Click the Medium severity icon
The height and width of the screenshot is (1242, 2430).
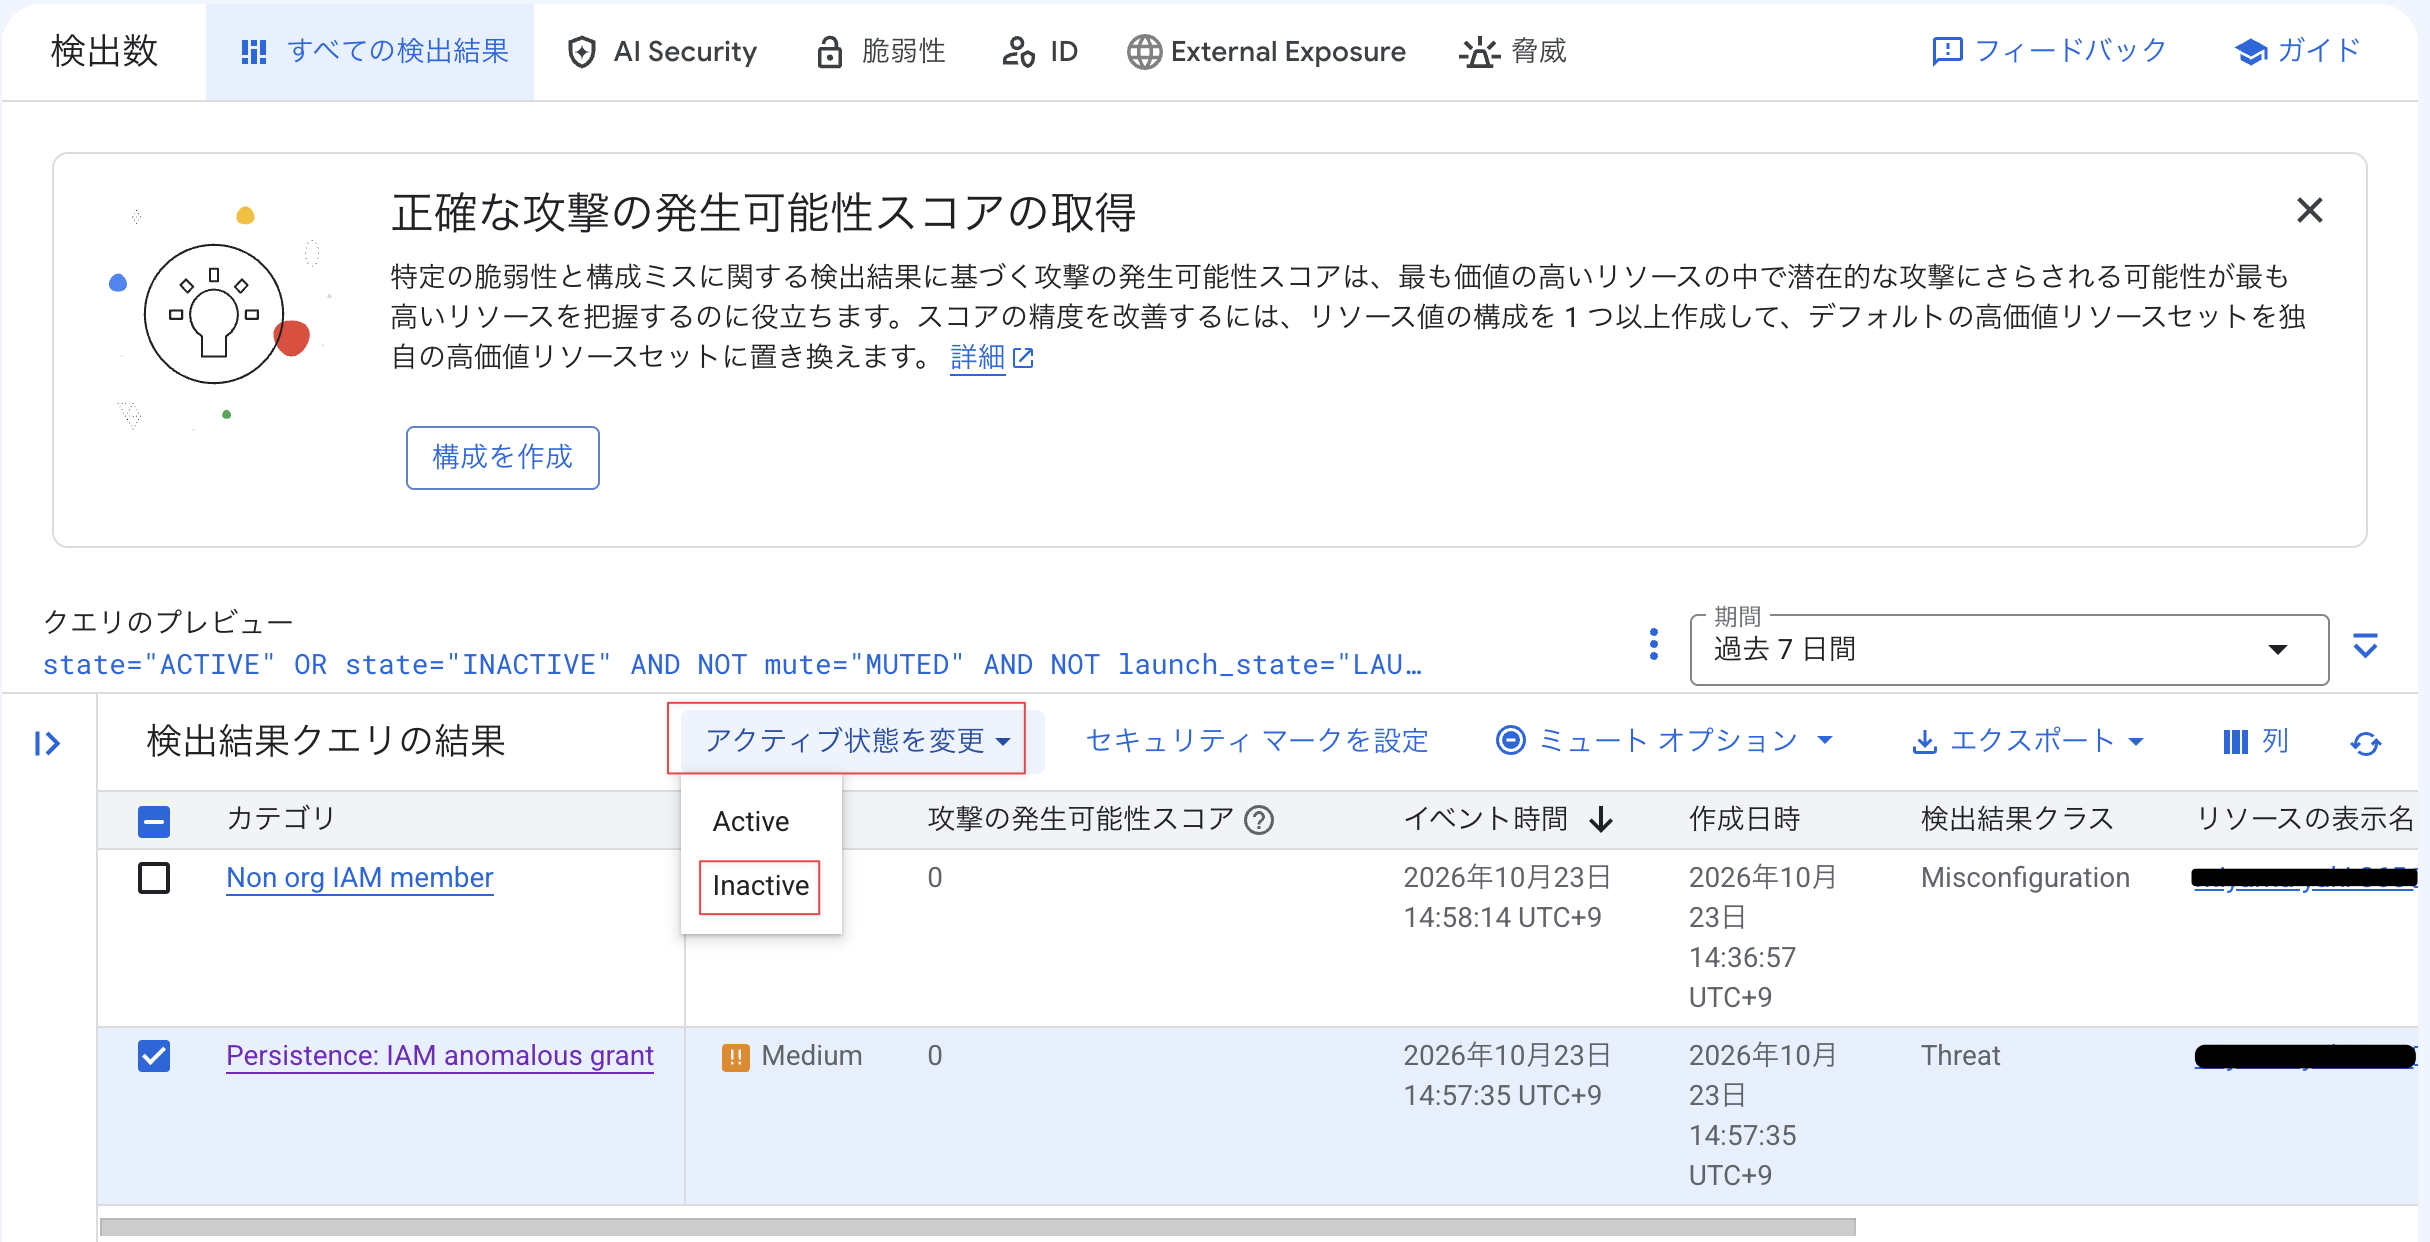coord(736,1057)
